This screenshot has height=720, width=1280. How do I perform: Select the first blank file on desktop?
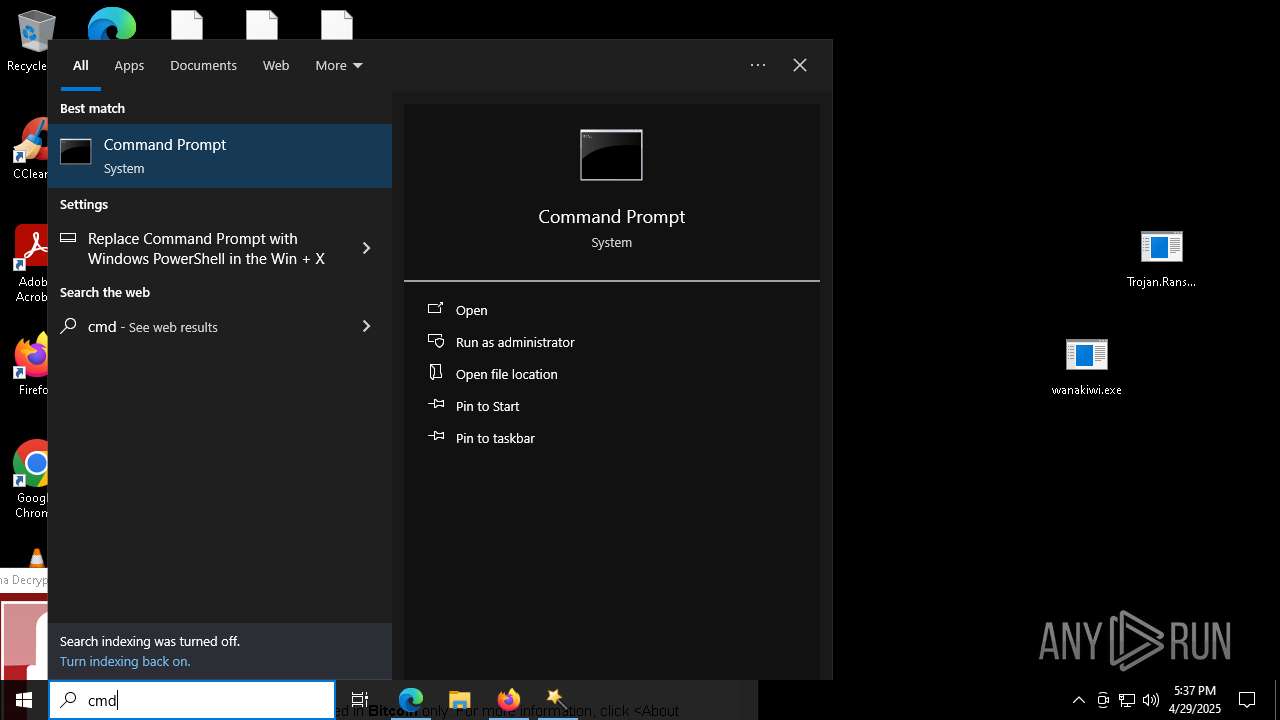click(187, 24)
